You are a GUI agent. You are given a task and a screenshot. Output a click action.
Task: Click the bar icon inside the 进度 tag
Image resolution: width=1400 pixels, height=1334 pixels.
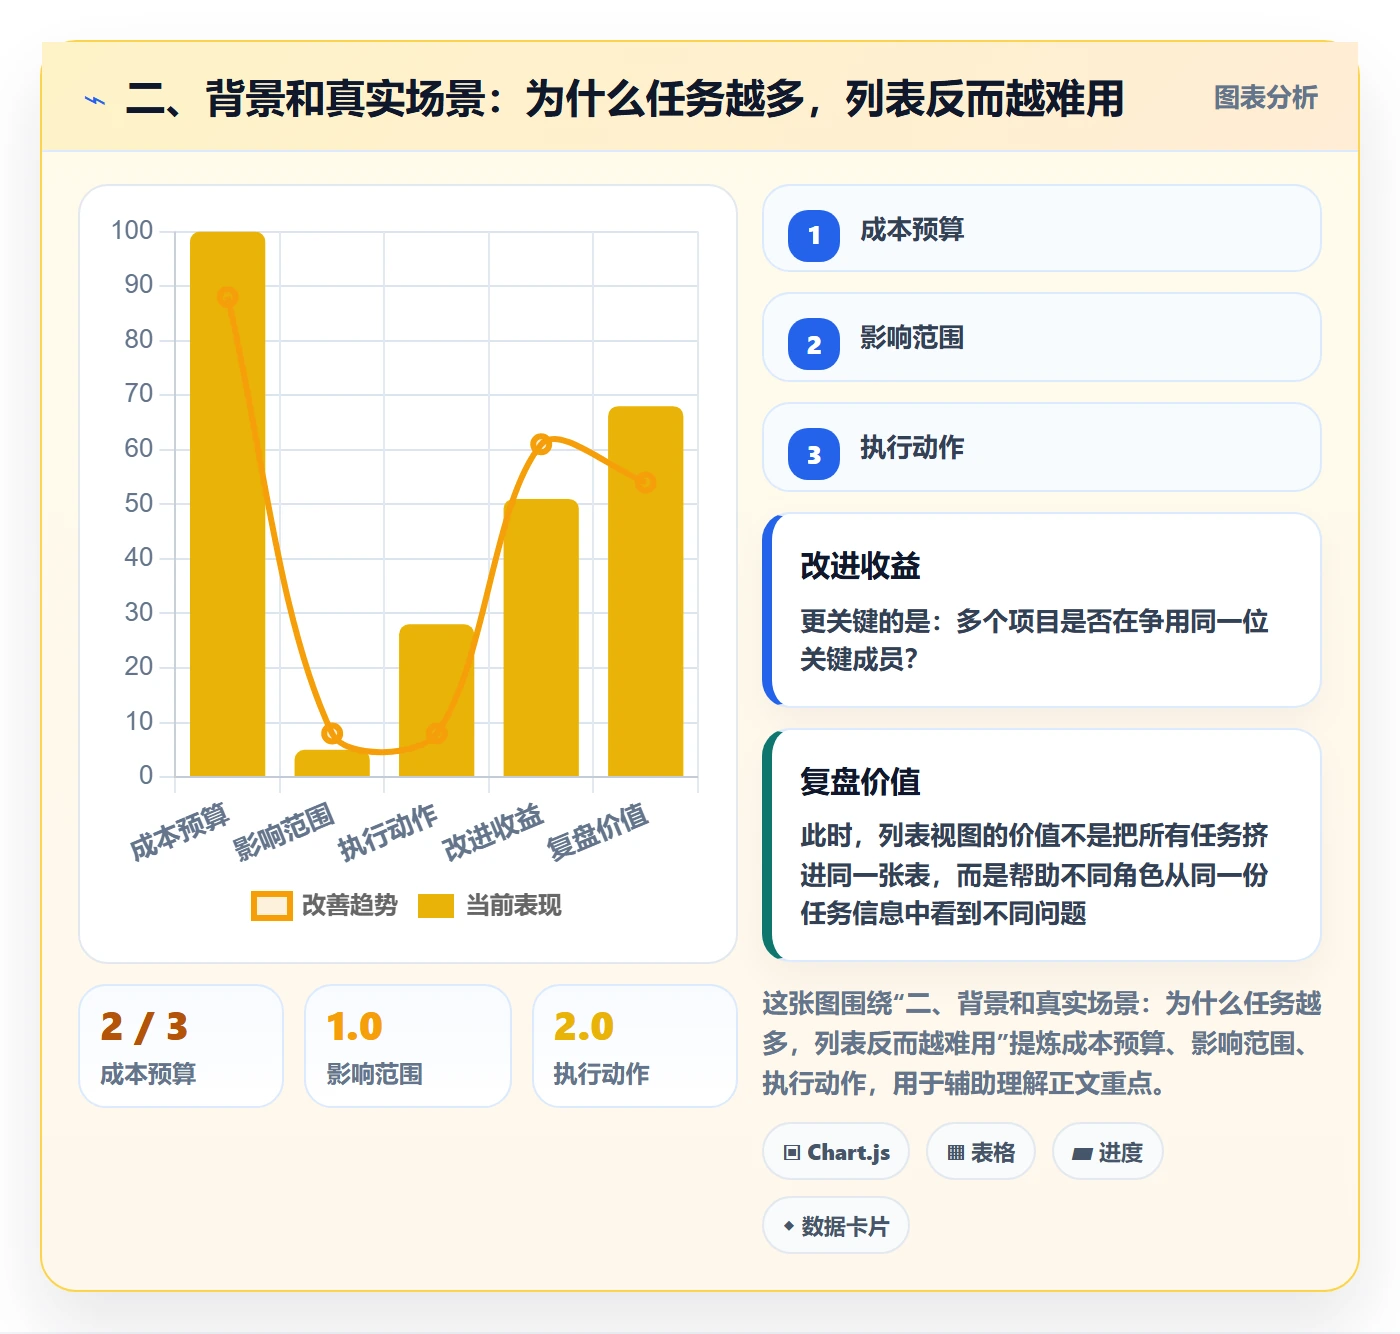click(x=1082, y=1153)
